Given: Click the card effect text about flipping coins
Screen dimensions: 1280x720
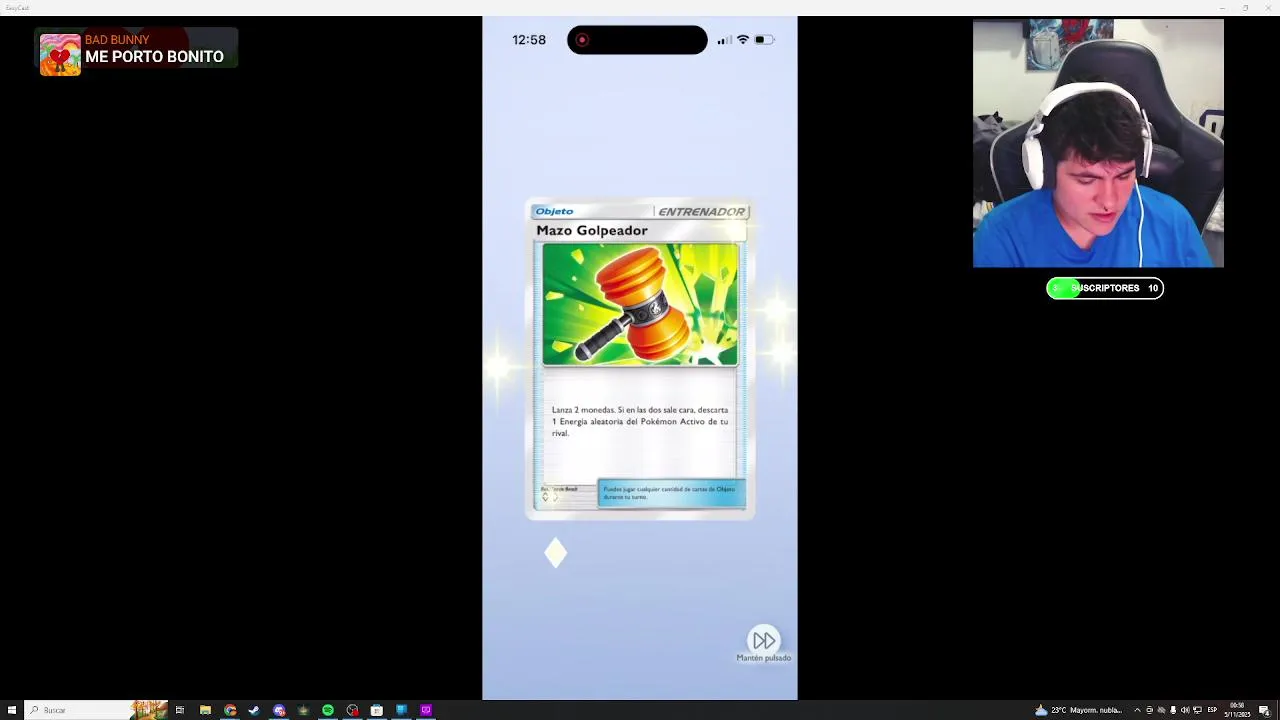Looking at the screenshot, I should [x=640, y=421].
